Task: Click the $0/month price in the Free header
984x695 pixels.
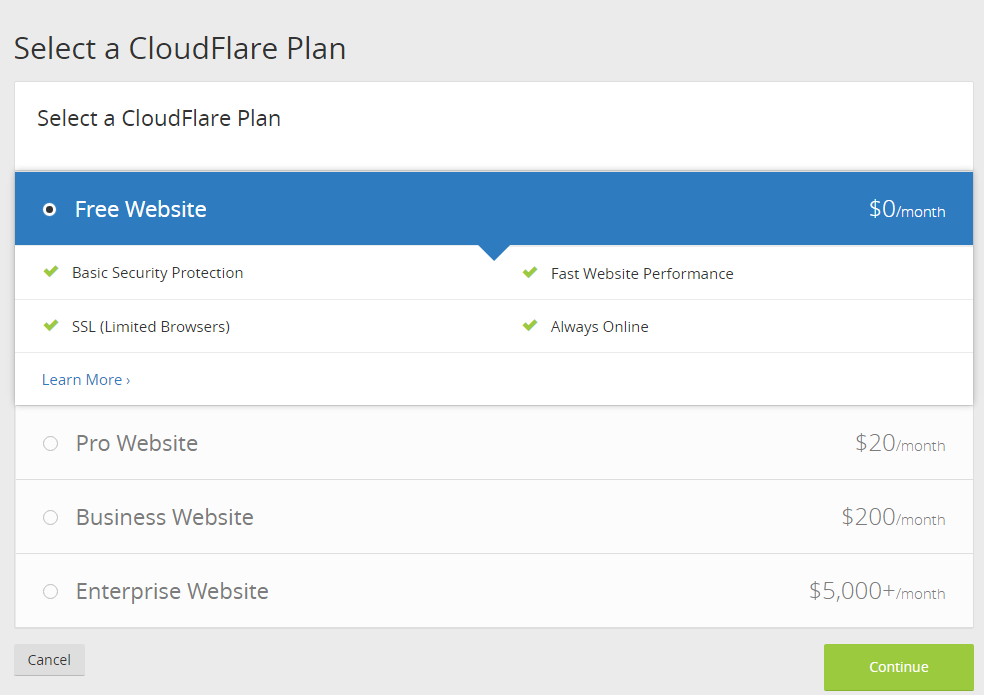Action: [x=906, y=210]
